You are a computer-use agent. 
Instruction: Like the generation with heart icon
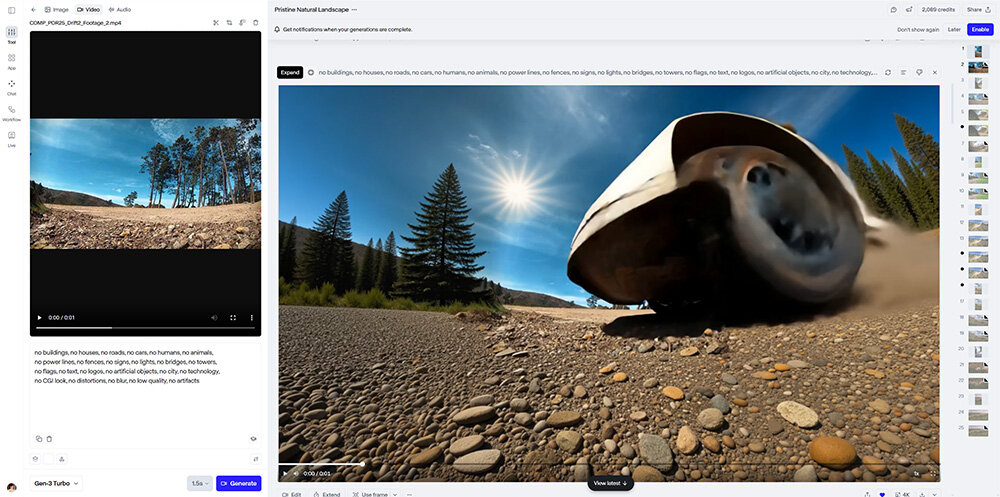click(x=881, y=494)
